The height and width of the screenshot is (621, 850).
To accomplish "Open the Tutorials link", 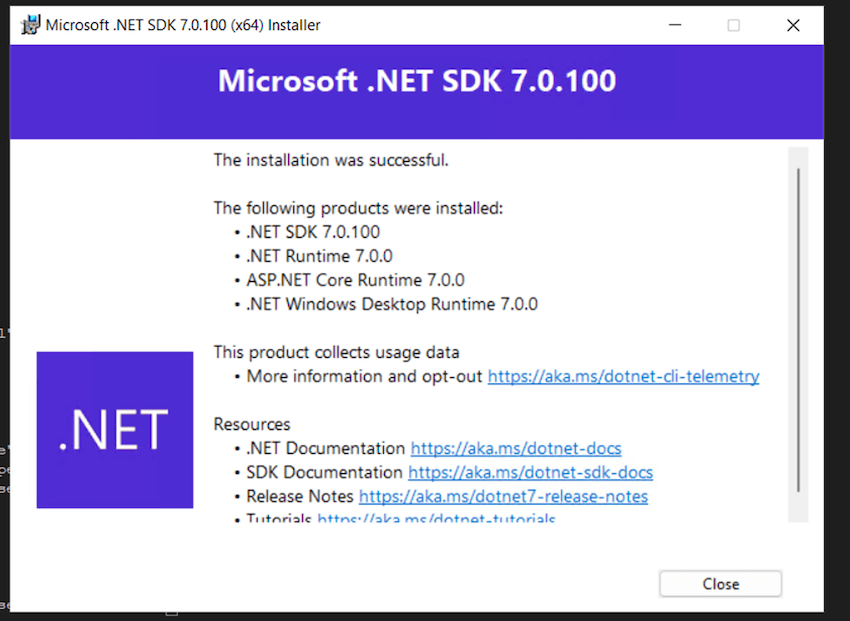I will [436, 519].
